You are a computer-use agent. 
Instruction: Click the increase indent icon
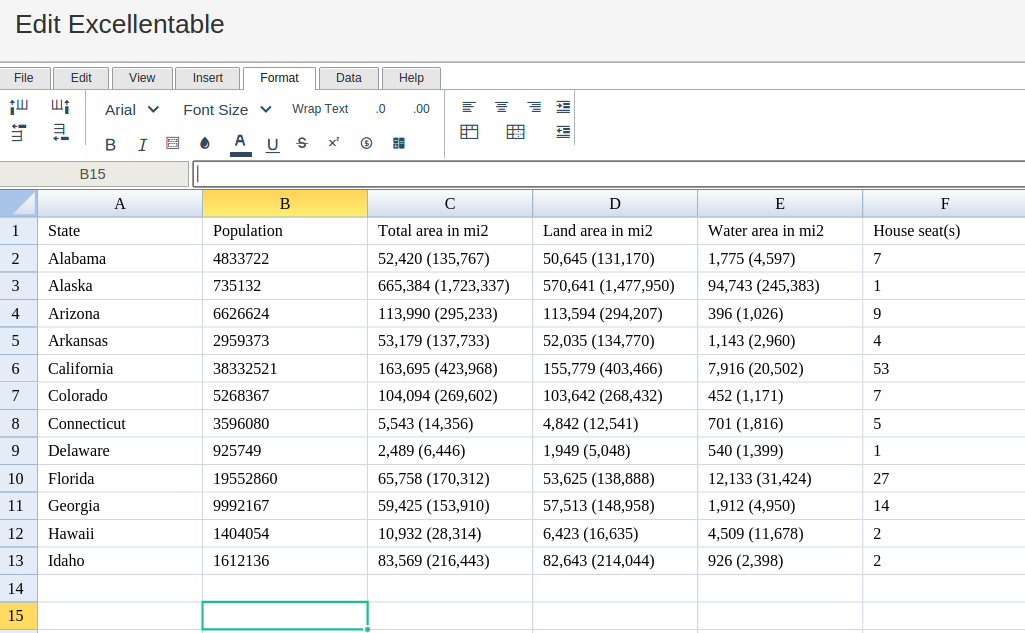[x=564, y=107]
